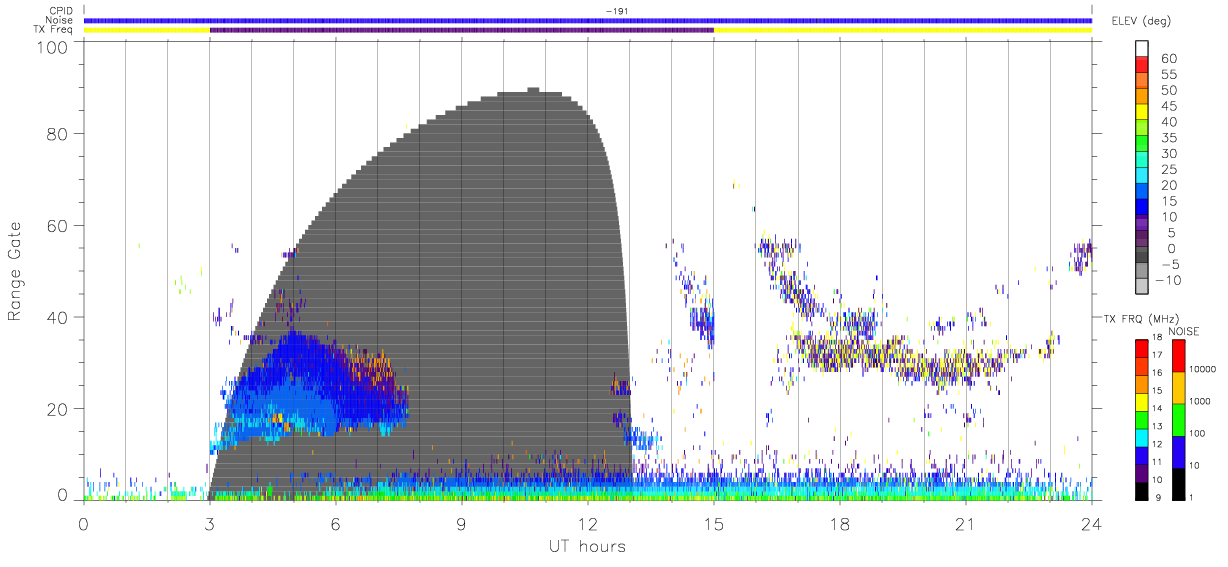Click the 80 tick on the Range Gate axis
Viewport: 1228px width, 567px height.
click(x=56, y=134)
